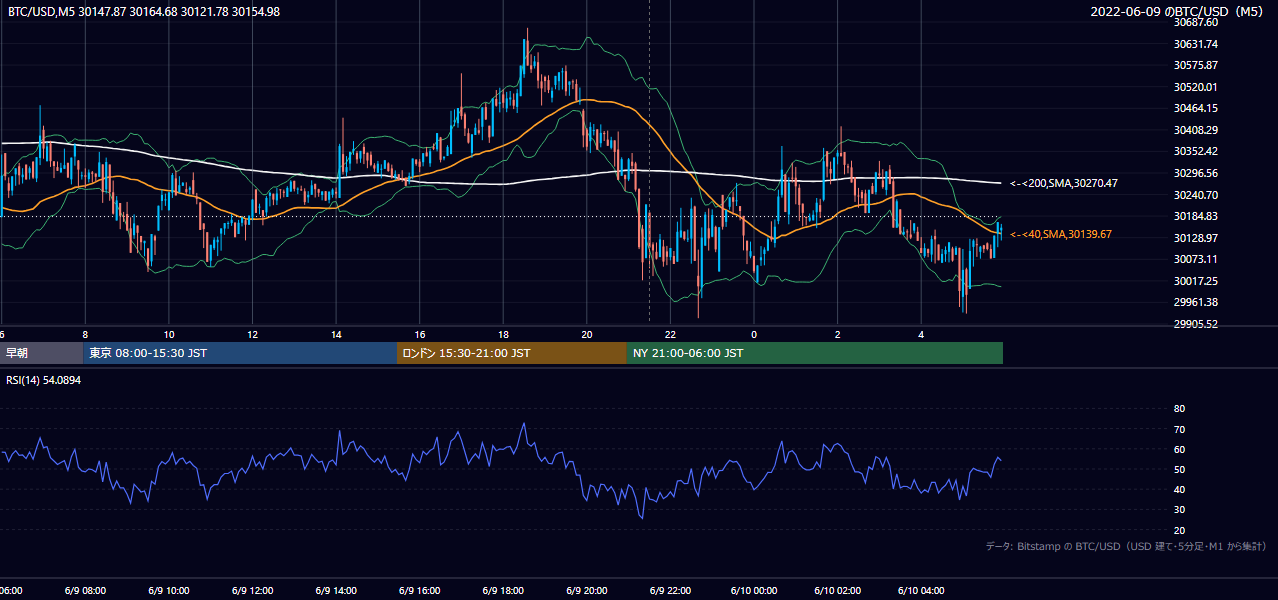This screenshot has width=1278, height=600.
Task: Click price axis value 30128.97
Action: click(1196, 238)
